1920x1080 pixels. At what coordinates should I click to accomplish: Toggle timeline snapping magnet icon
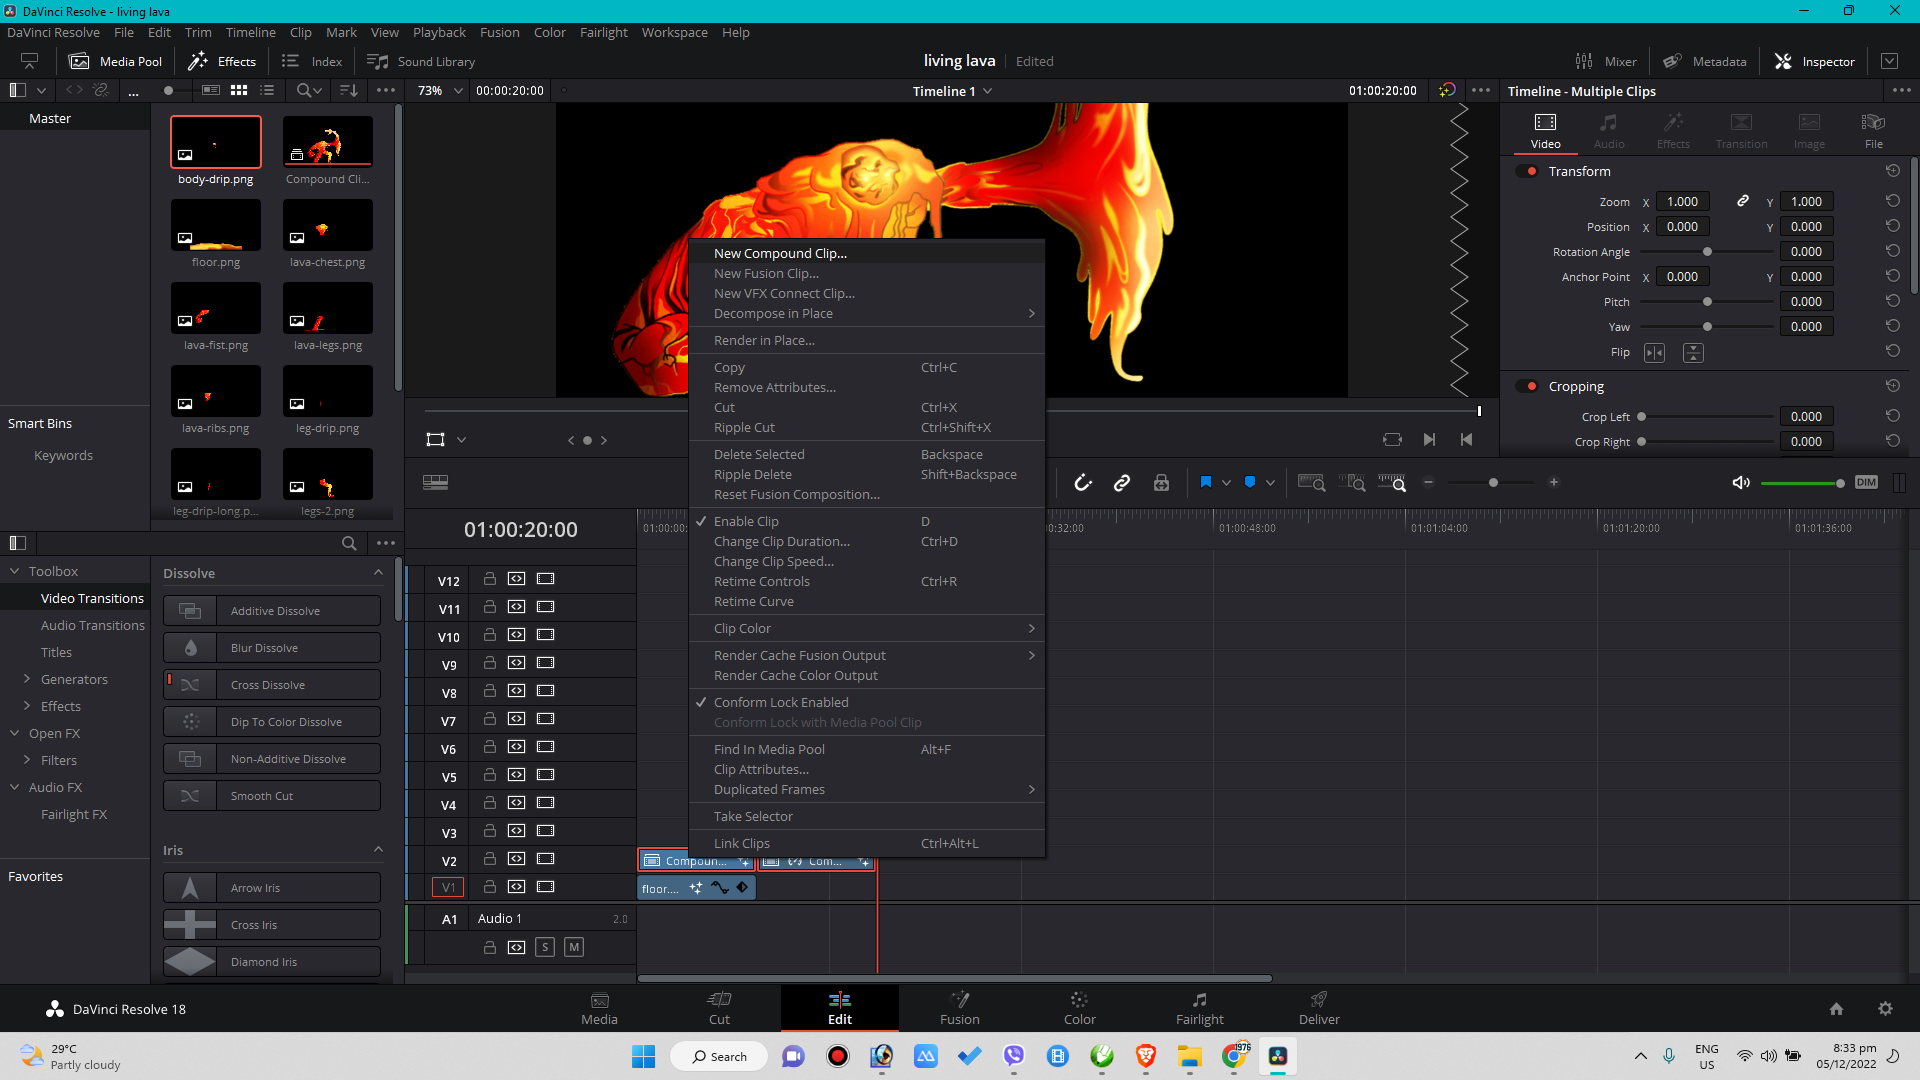click(1083, 483)
